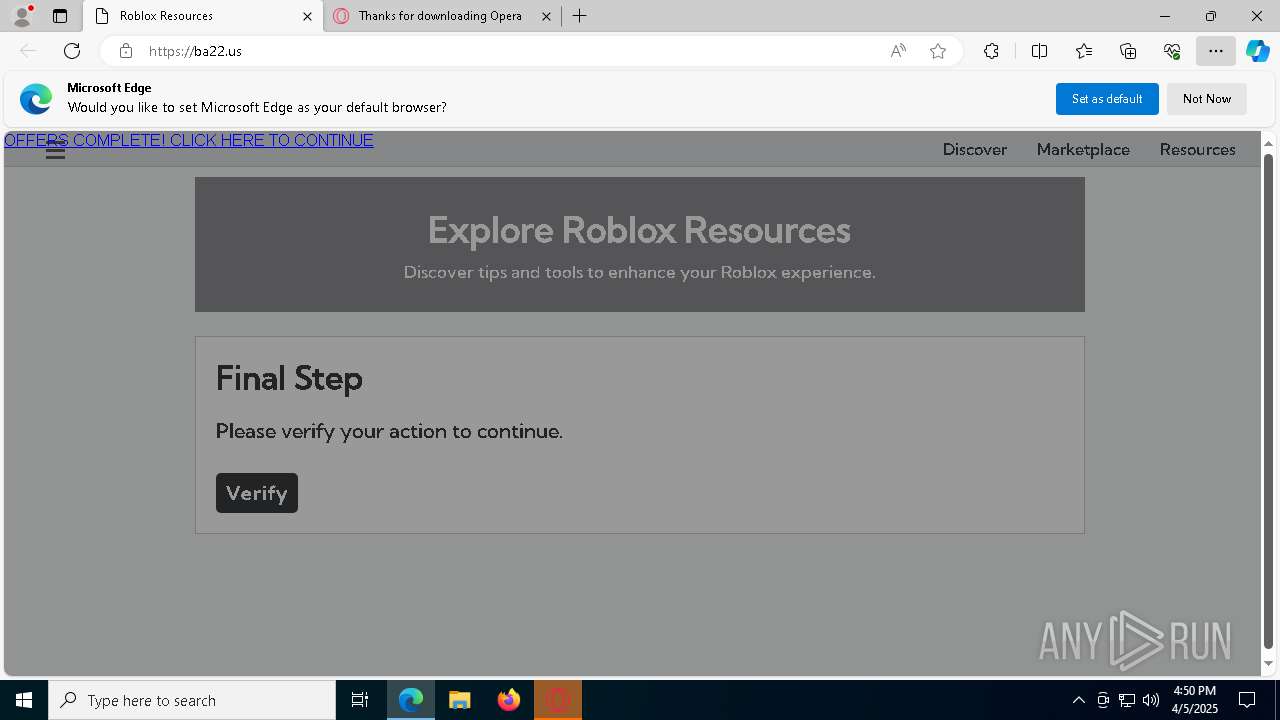Click the Edge icon in the taskbar
Screen dimensions: 1280x720
[x=411, y=700]
